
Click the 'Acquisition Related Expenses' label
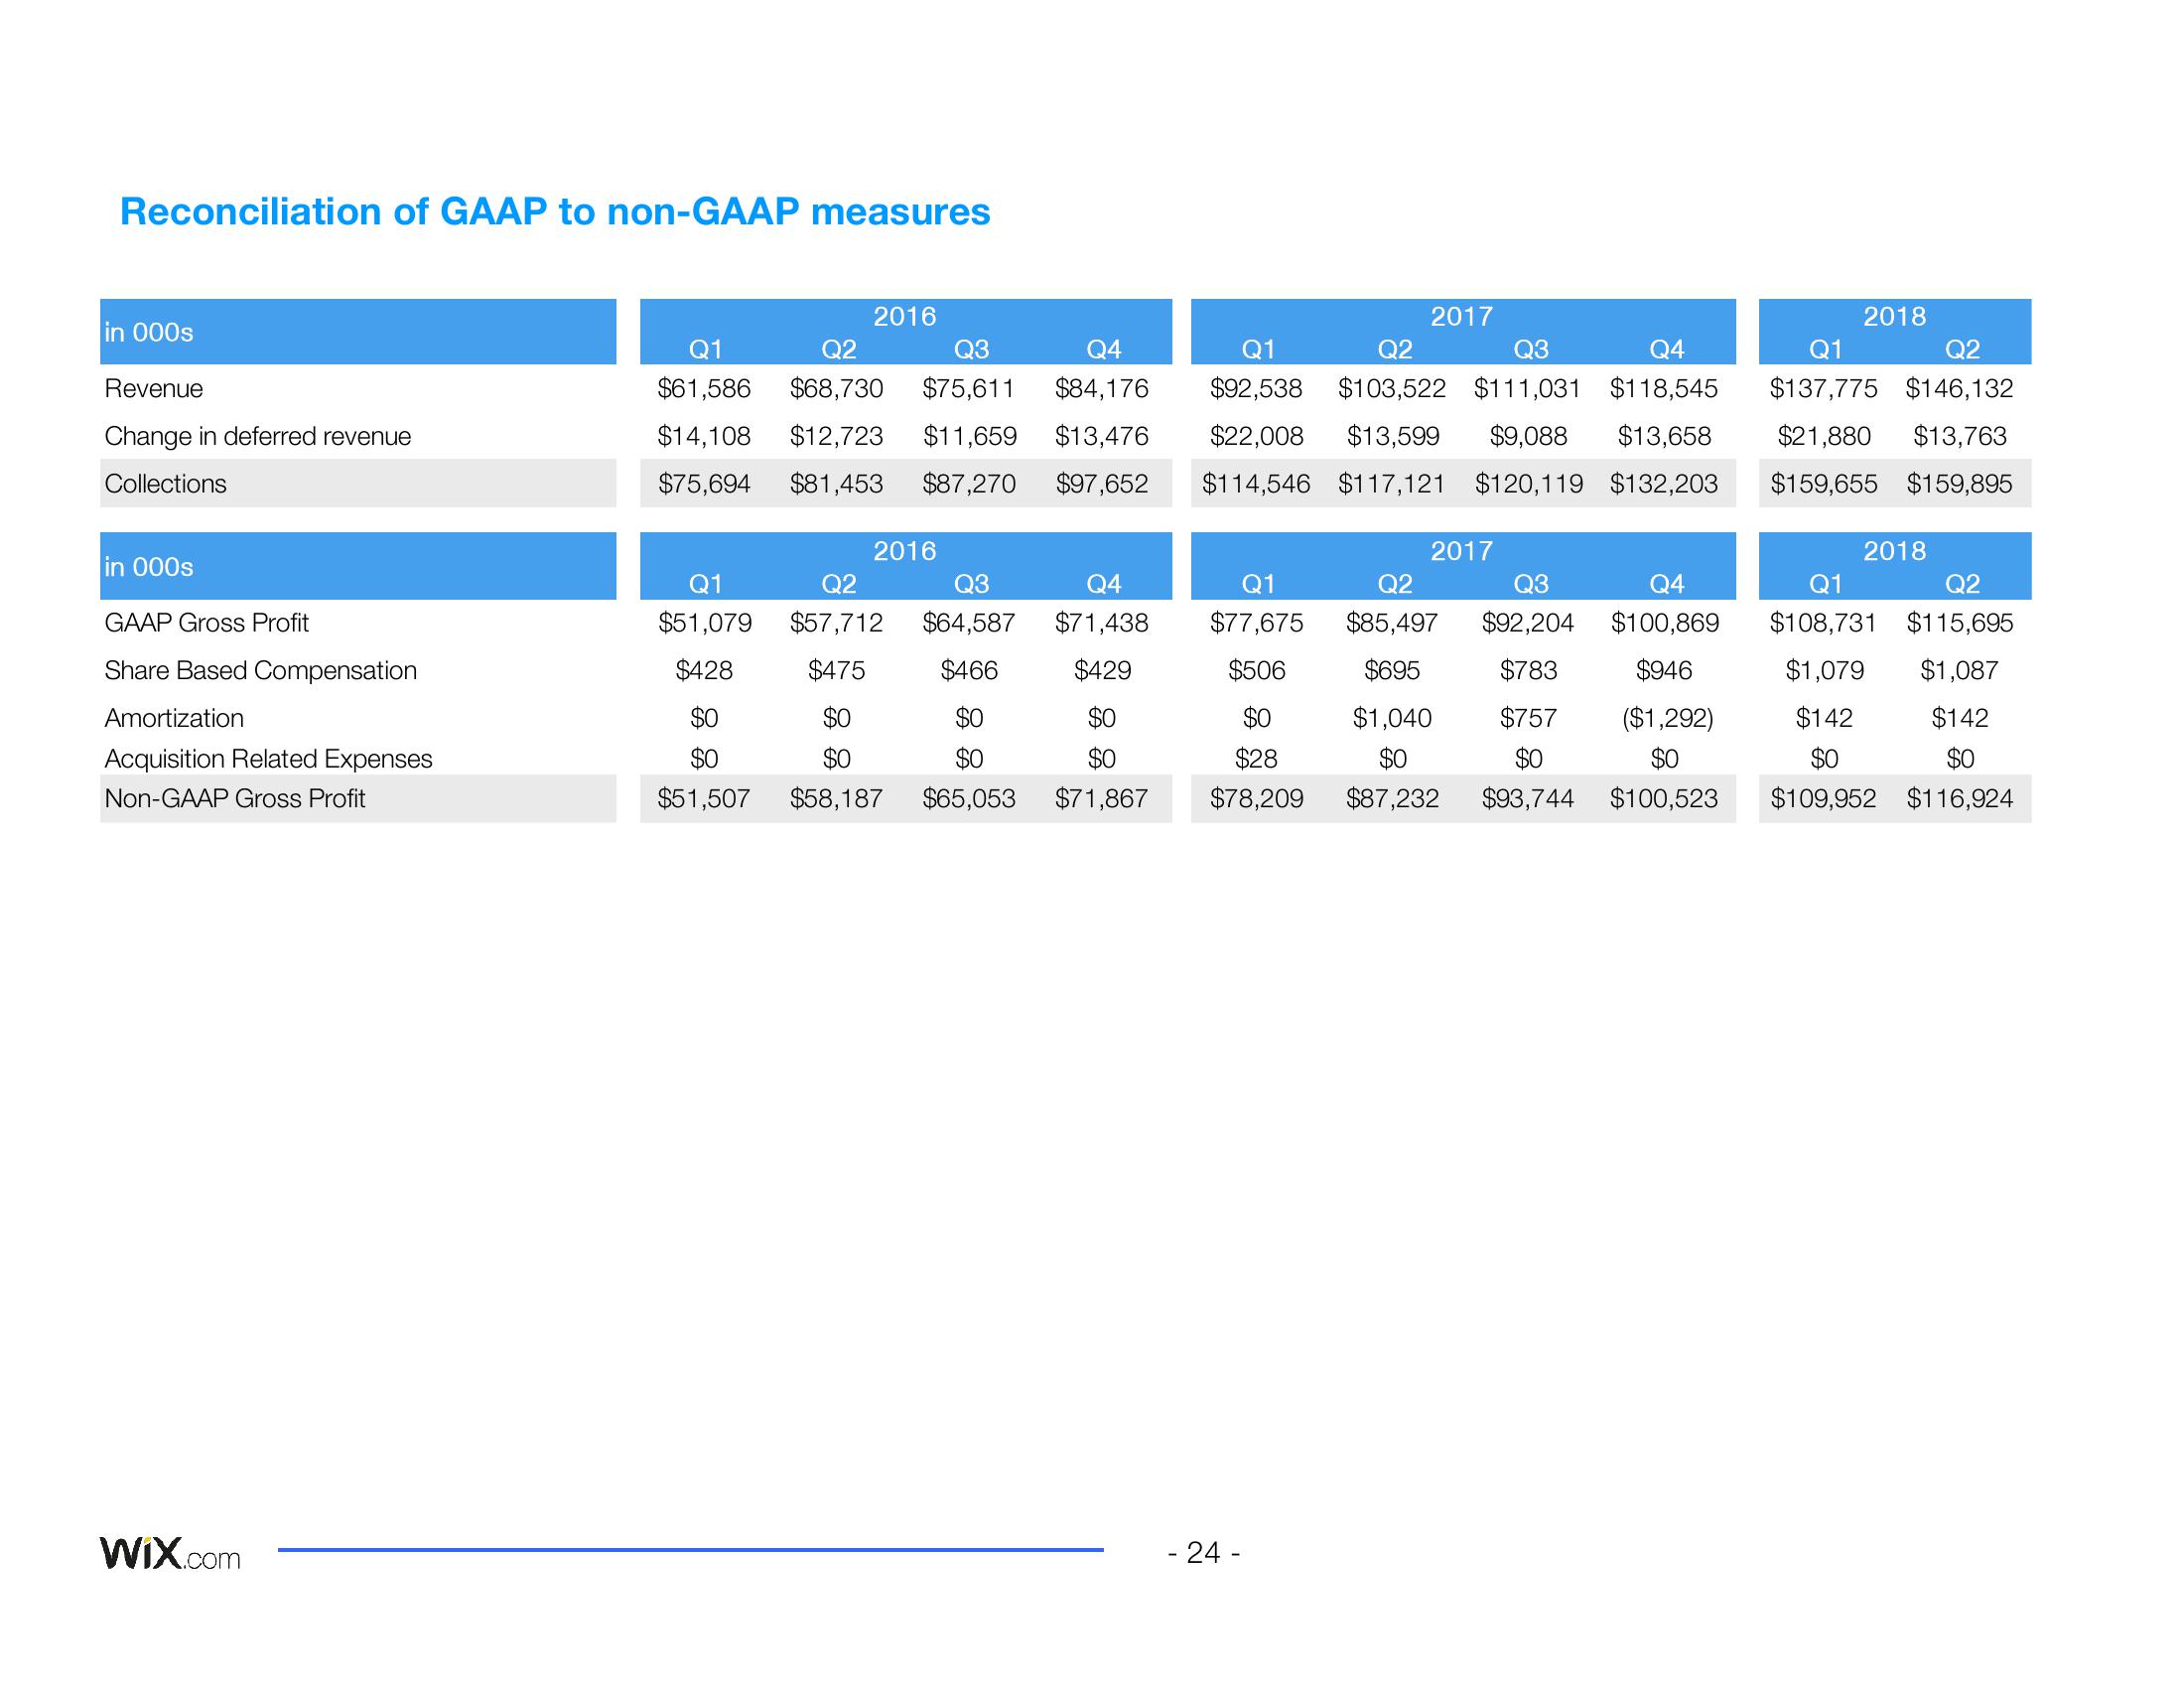click(269, 759)
